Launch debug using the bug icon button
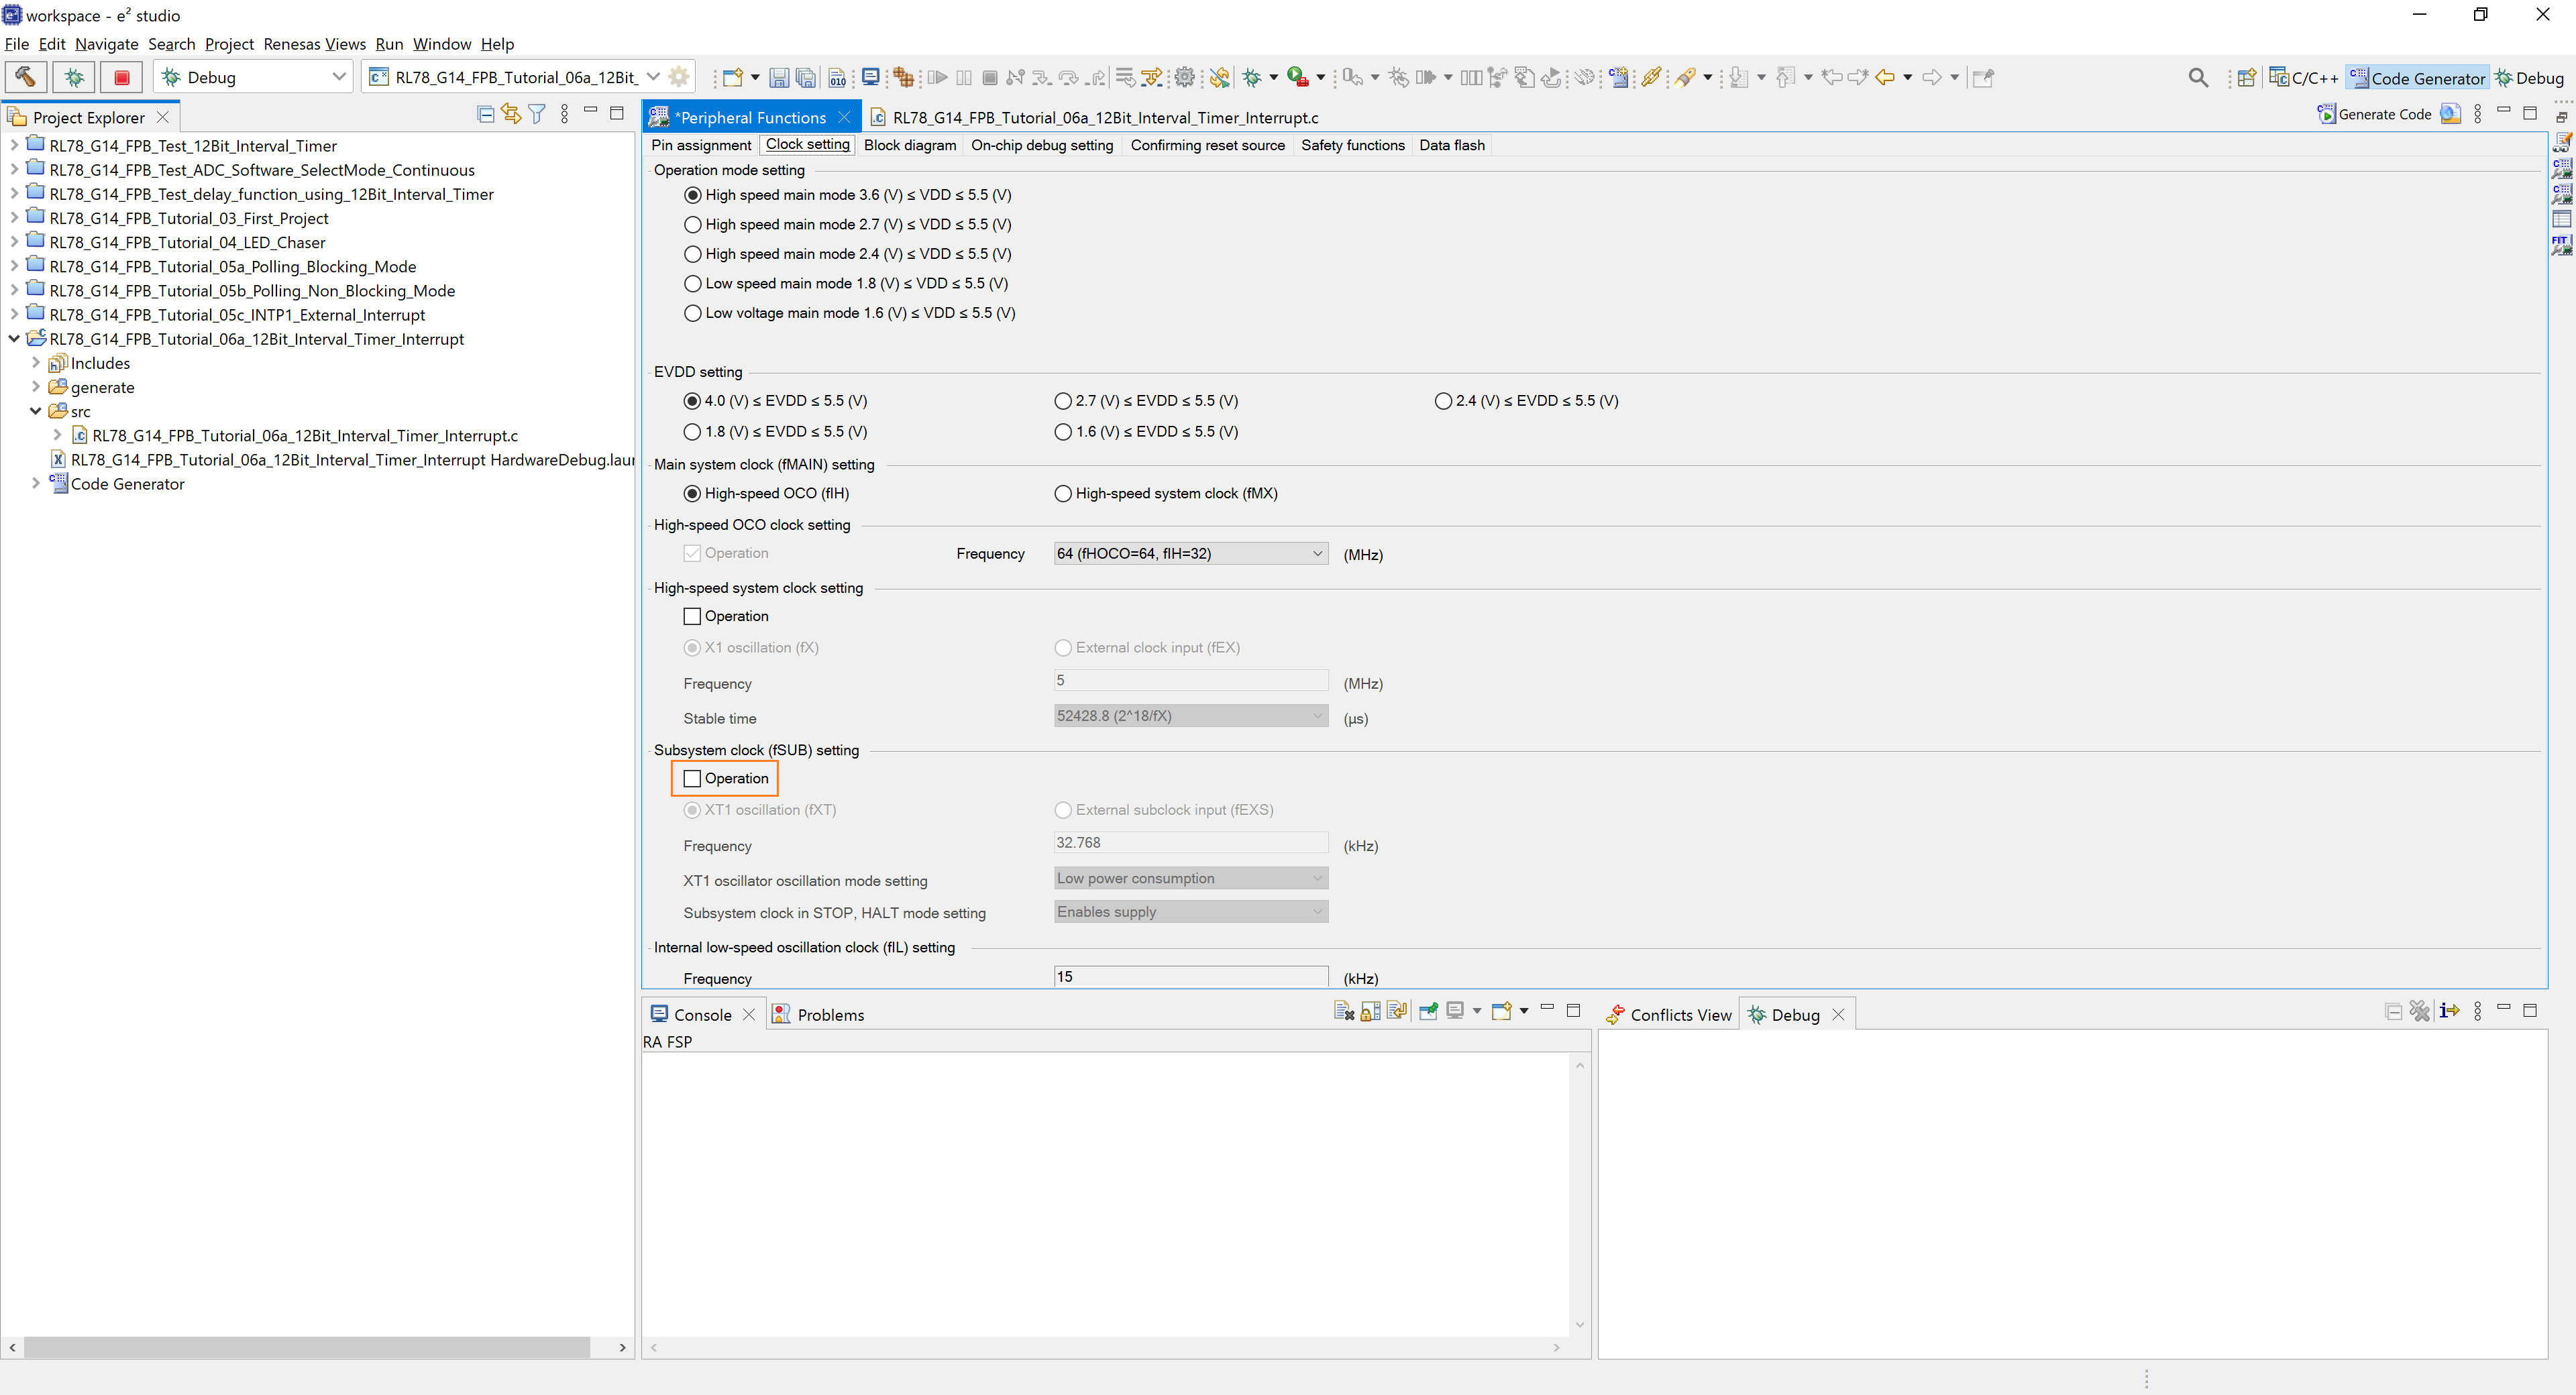Viewport: 2576px width, 1395px height. pyautogui.click(x=74, y=77)
